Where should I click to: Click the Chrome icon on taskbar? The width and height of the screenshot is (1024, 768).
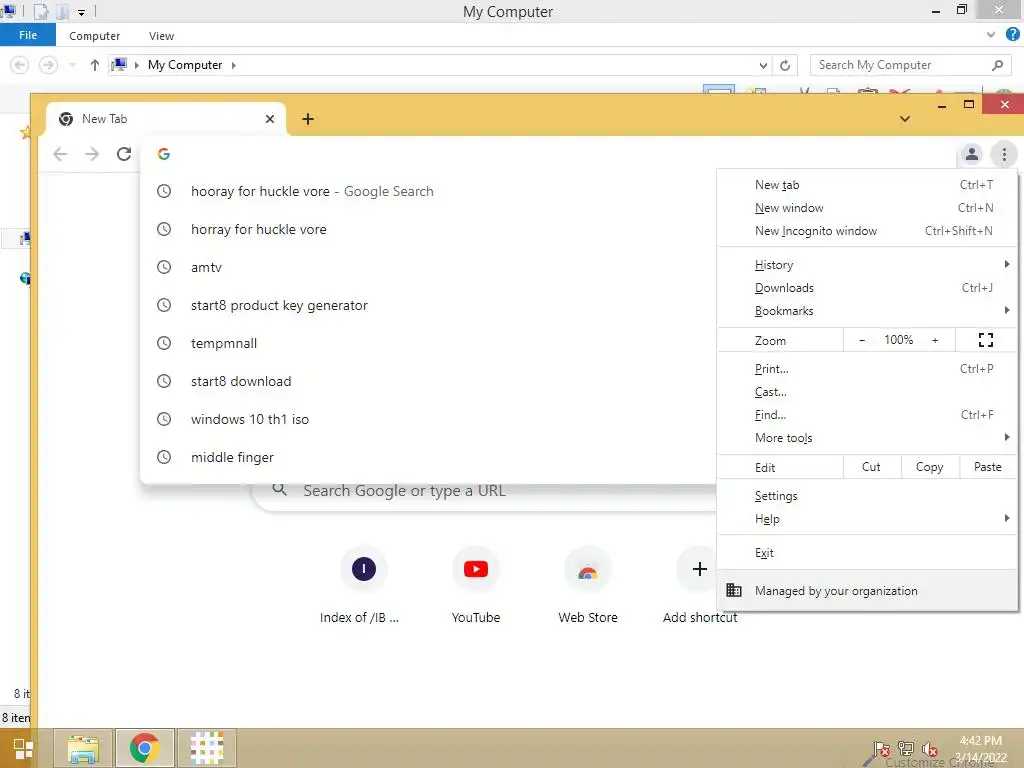point(144,748)
